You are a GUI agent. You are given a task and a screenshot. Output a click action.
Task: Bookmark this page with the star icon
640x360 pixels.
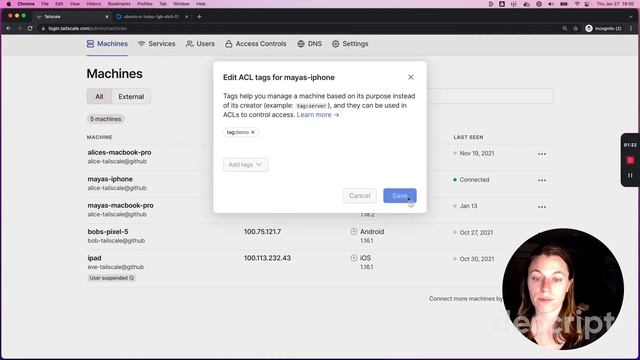tap(576, 29)
